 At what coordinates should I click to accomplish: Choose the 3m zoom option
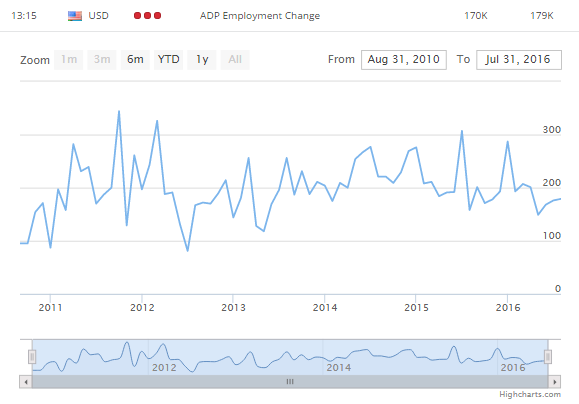pyautogui.click(x=102, y=59)
